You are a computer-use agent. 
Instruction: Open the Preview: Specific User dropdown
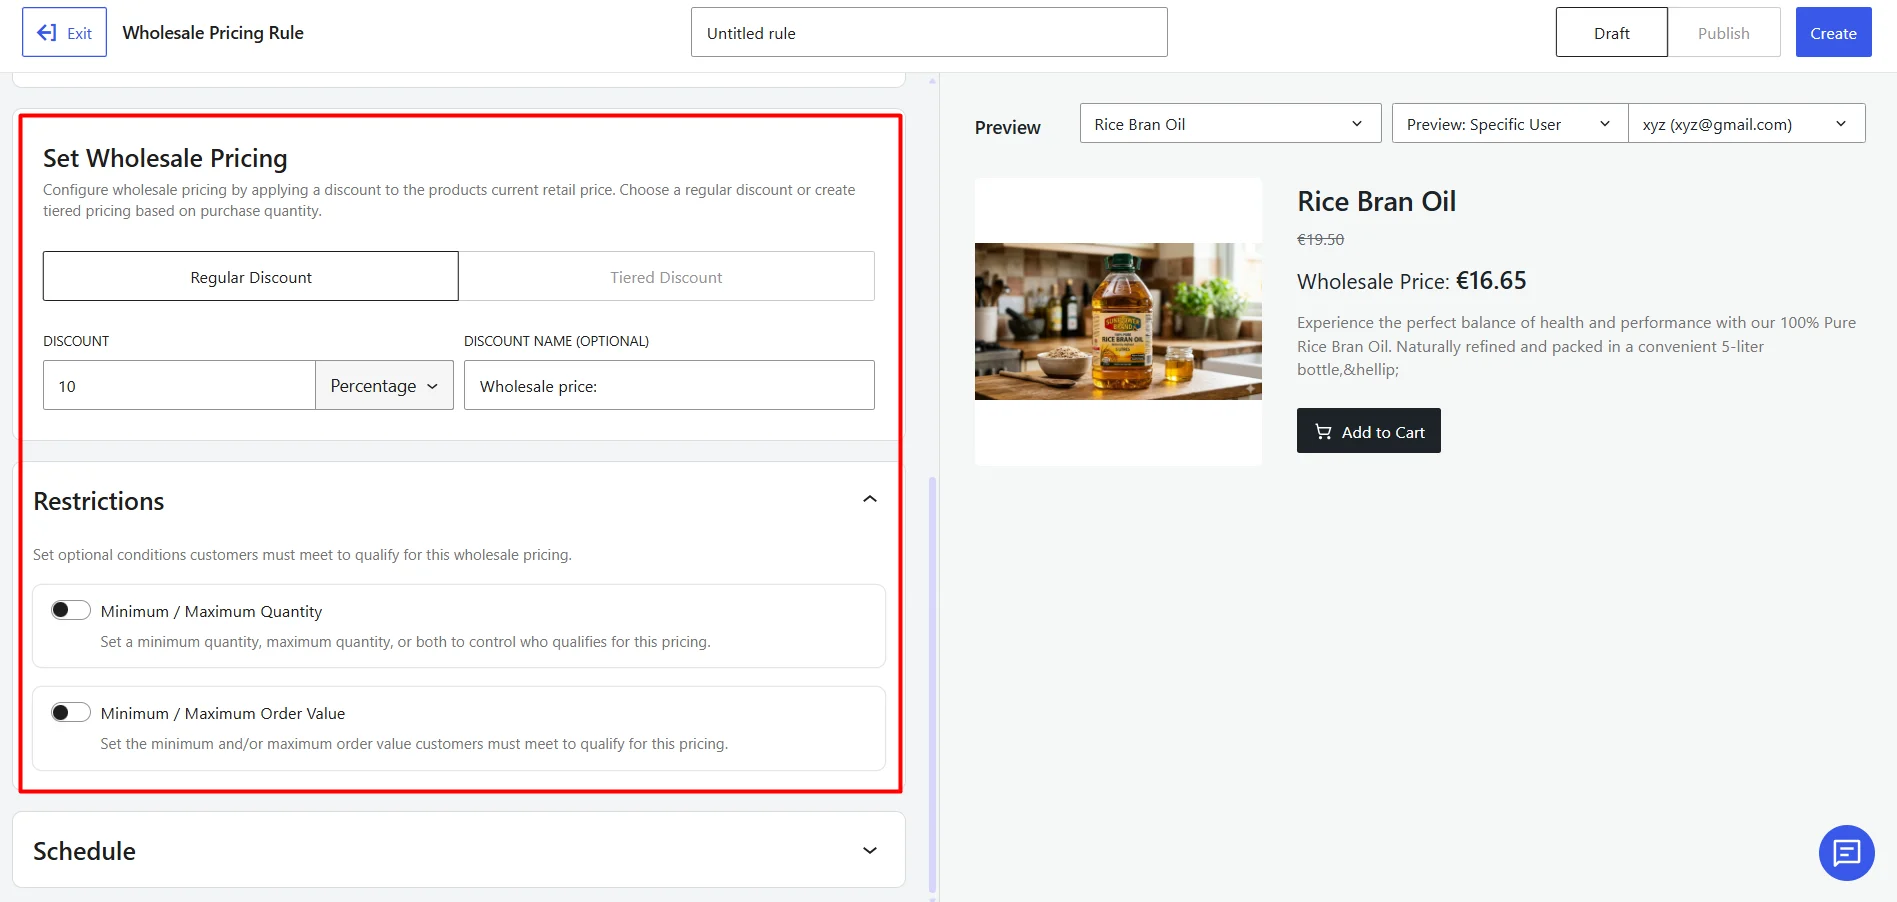[1510, 124]
